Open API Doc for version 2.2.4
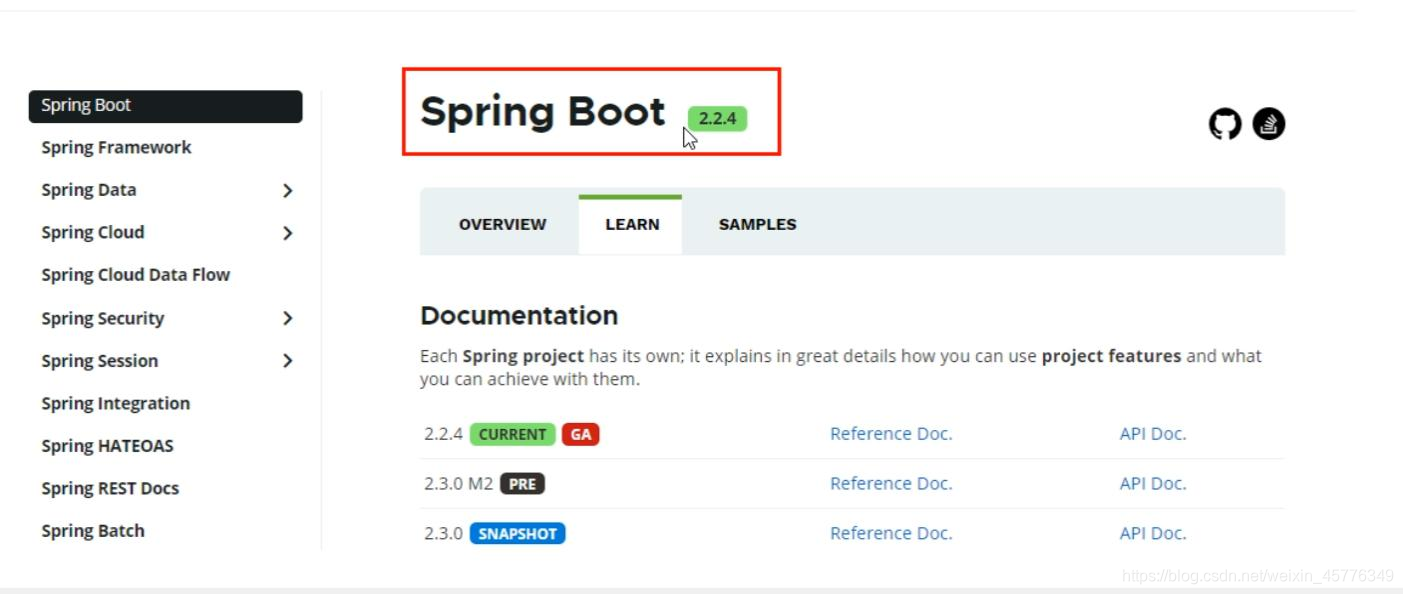The width and height of the screenshot is (1403, 594). coord(1152,433)
